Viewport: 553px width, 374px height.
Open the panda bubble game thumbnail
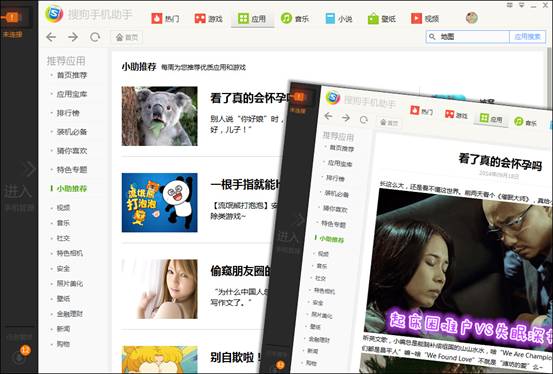(159, 203)
